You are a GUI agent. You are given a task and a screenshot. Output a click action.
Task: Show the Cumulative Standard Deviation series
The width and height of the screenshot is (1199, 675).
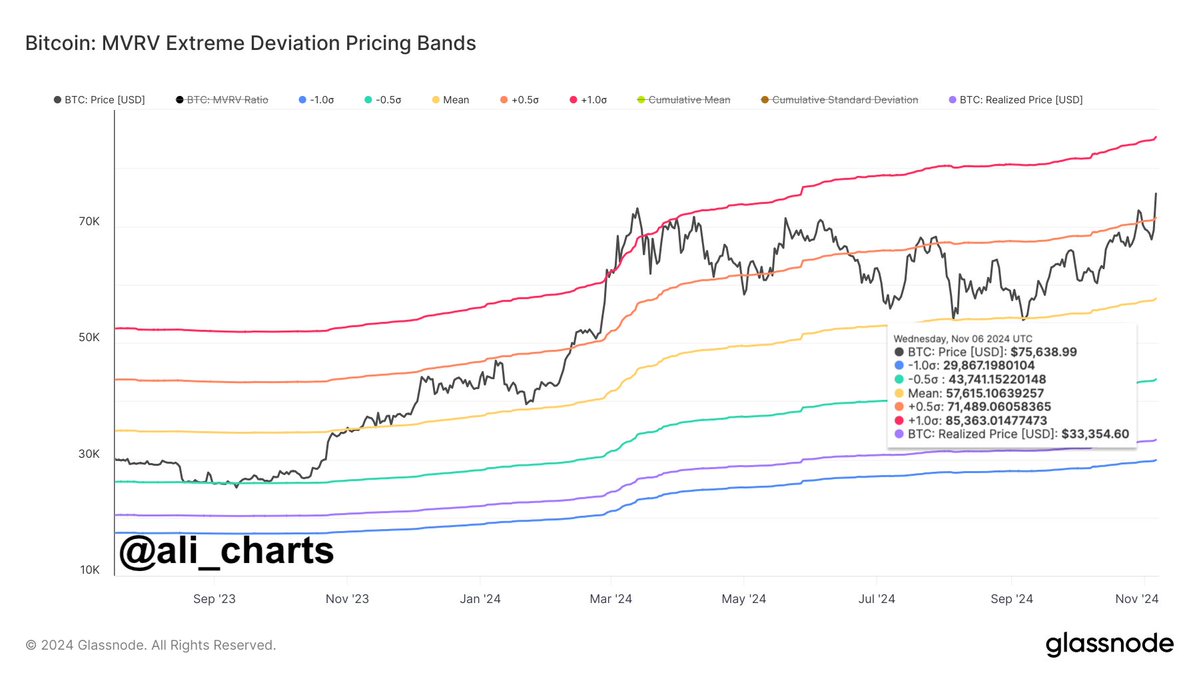coord(840,100)
